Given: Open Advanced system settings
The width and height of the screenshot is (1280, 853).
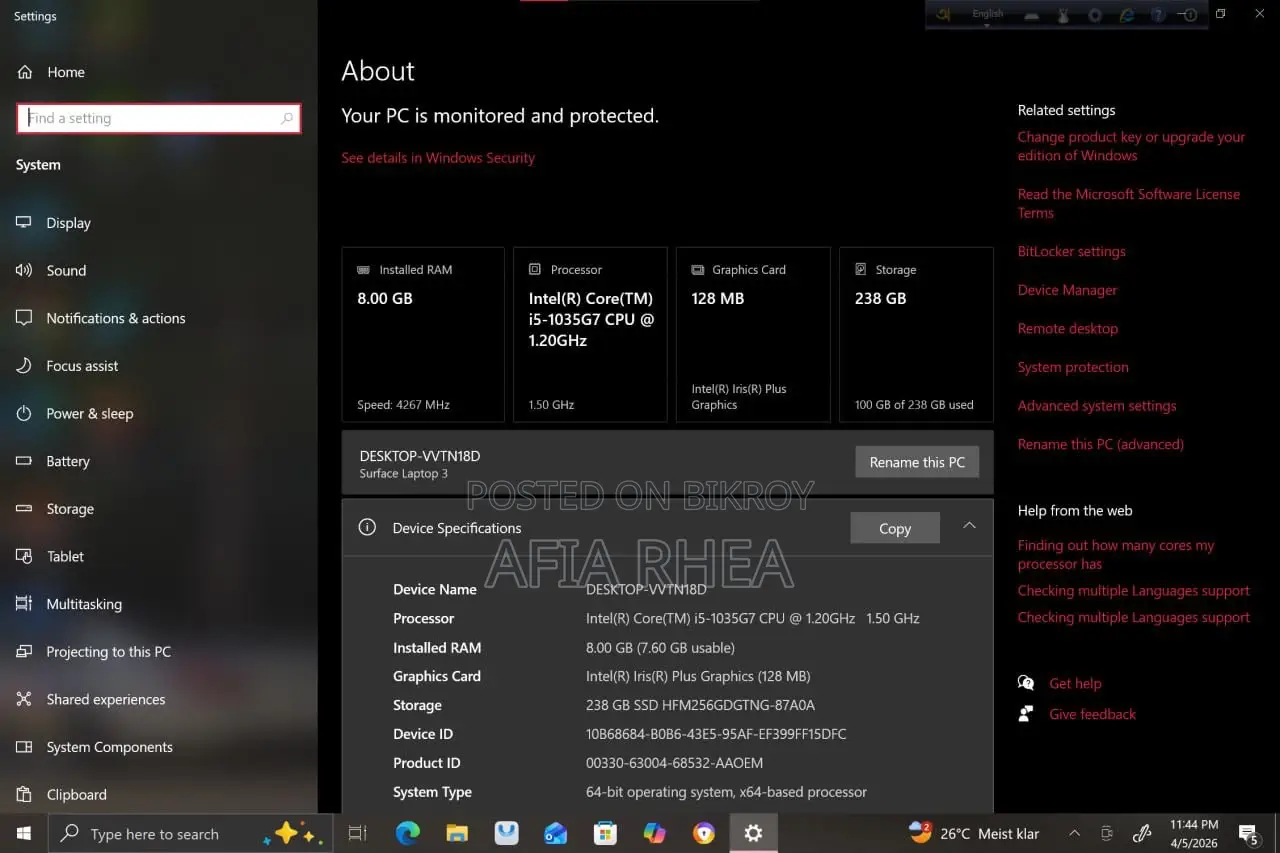Looking at the screenshot, I should coord(1097,406).
